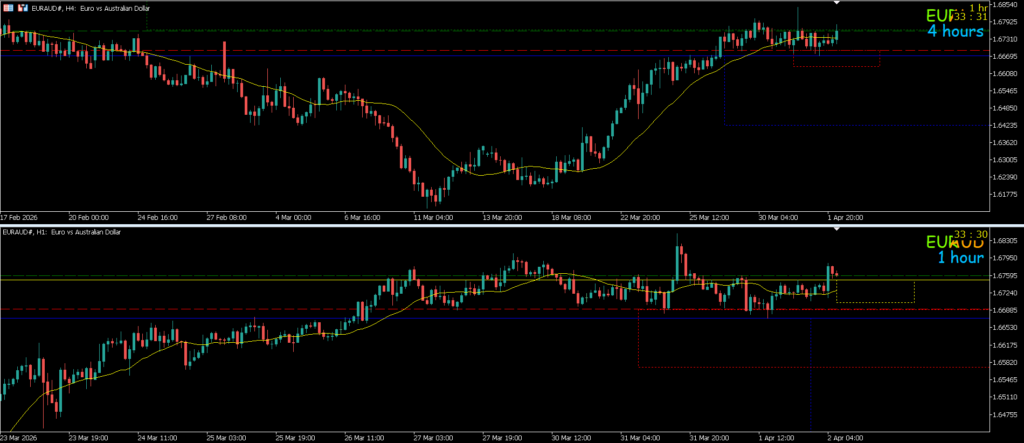Click the 1.65820 price on the H1 scale
Viewport: 1024px width, 443px height.
coord(1000,362)
